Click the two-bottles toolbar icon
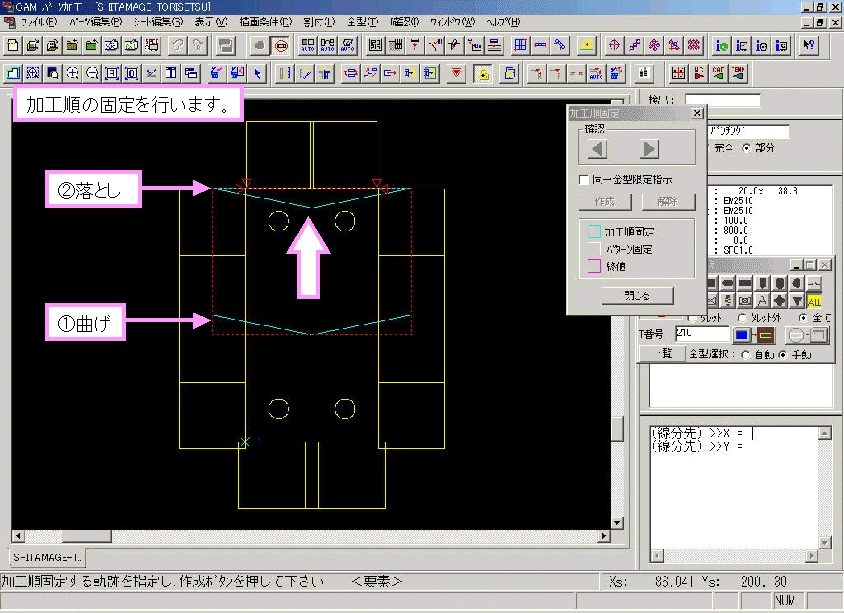This screenshot has width=844, height=613. click(x=644, y=73)
